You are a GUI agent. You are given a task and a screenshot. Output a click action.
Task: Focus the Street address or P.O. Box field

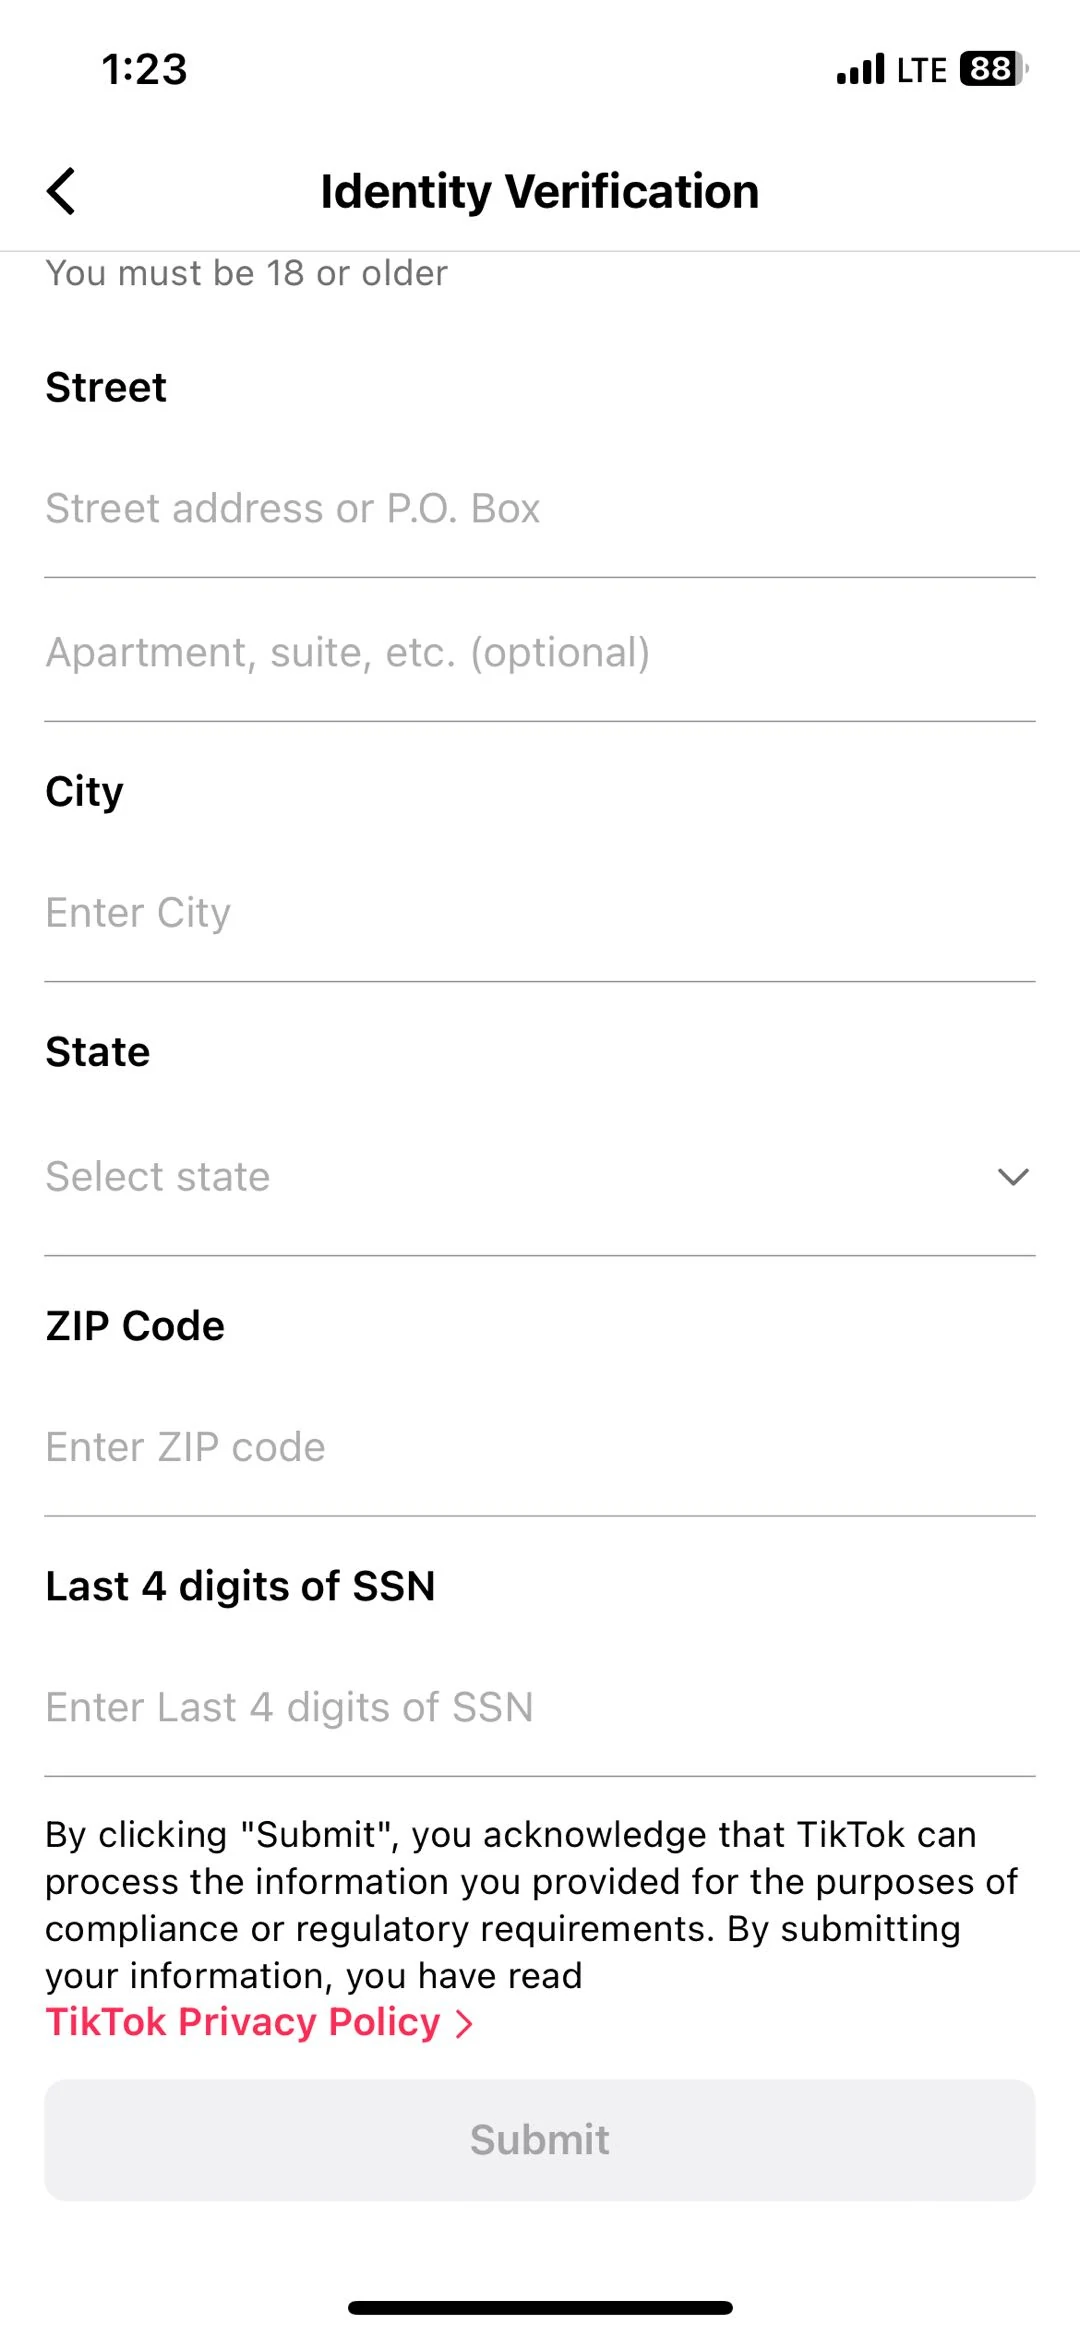540,509
